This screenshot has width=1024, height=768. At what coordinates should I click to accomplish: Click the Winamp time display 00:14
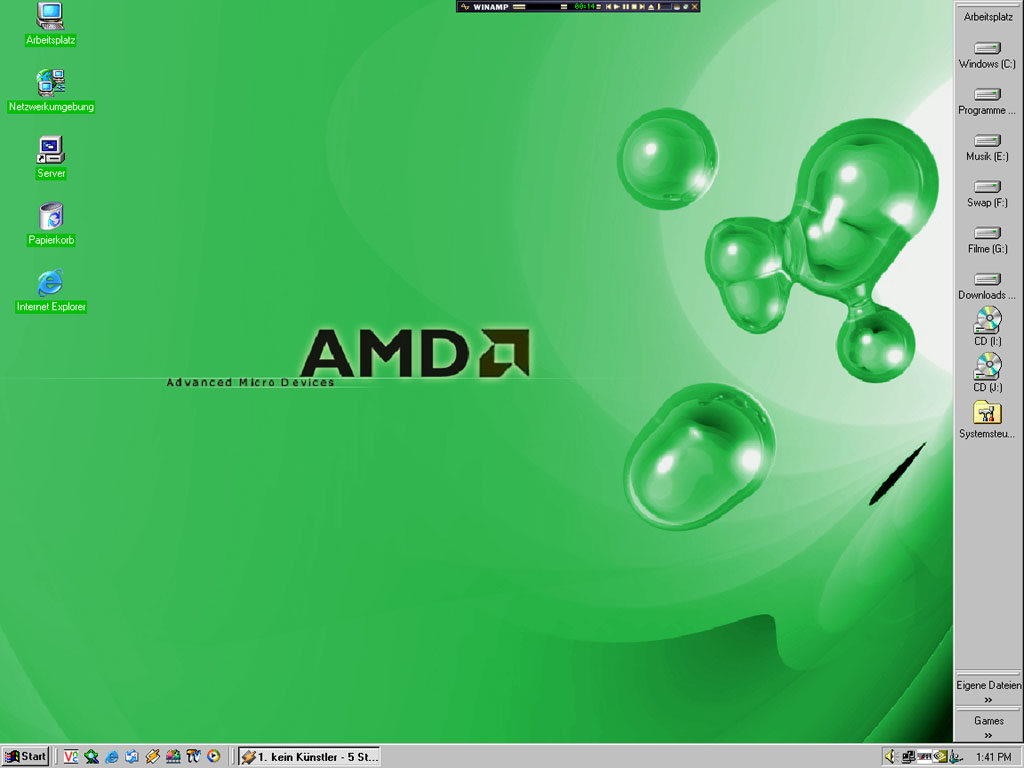tap(584, 7)
